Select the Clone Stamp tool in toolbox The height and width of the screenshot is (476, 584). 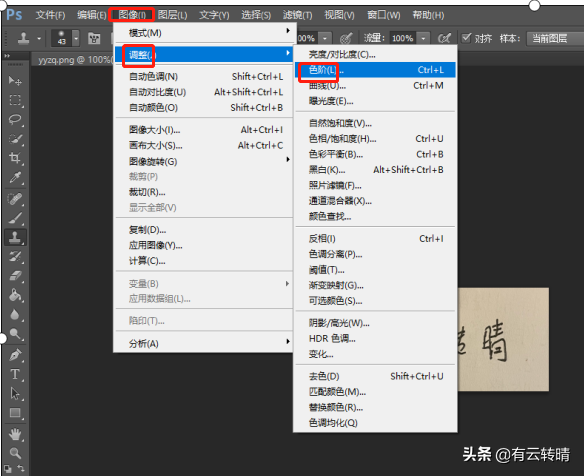tap(15, 237)
